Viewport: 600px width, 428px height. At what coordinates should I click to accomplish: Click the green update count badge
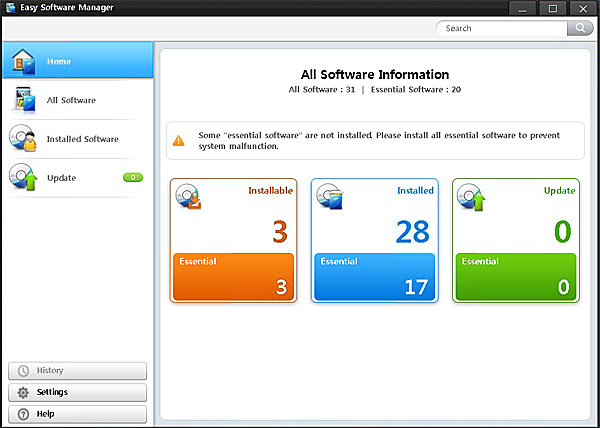coord(133,177)
